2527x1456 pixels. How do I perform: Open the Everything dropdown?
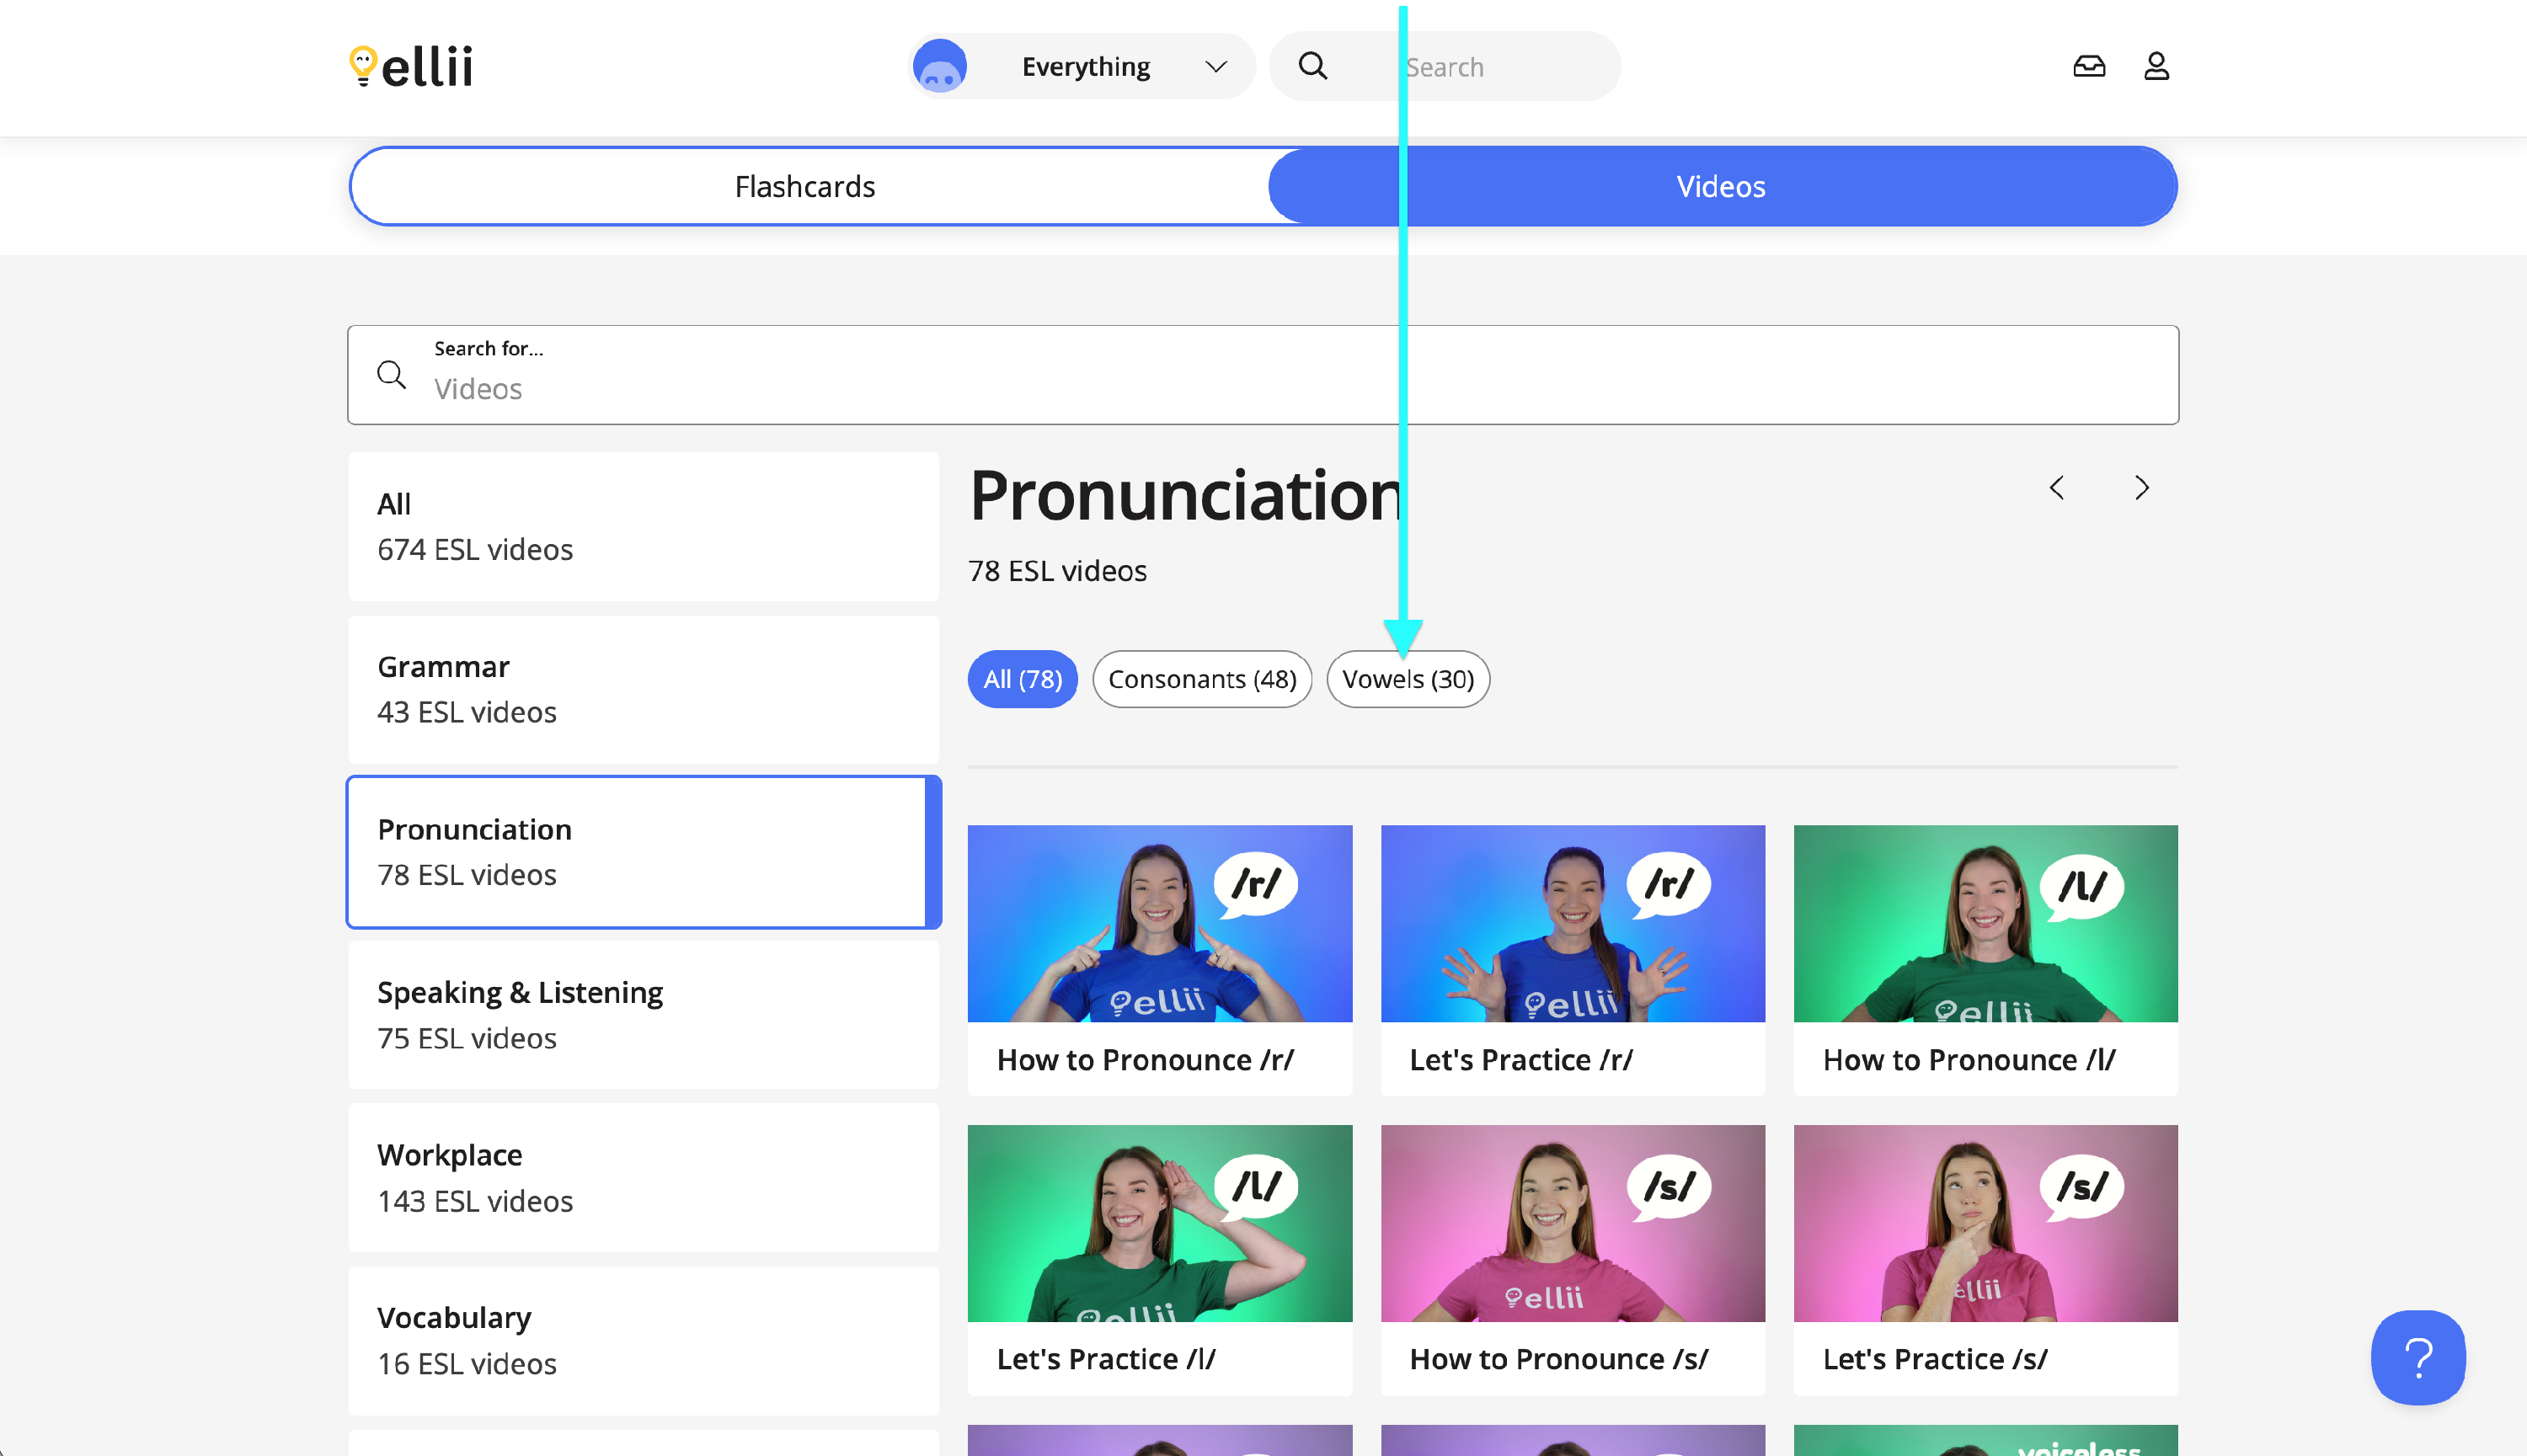(1085, 66)
